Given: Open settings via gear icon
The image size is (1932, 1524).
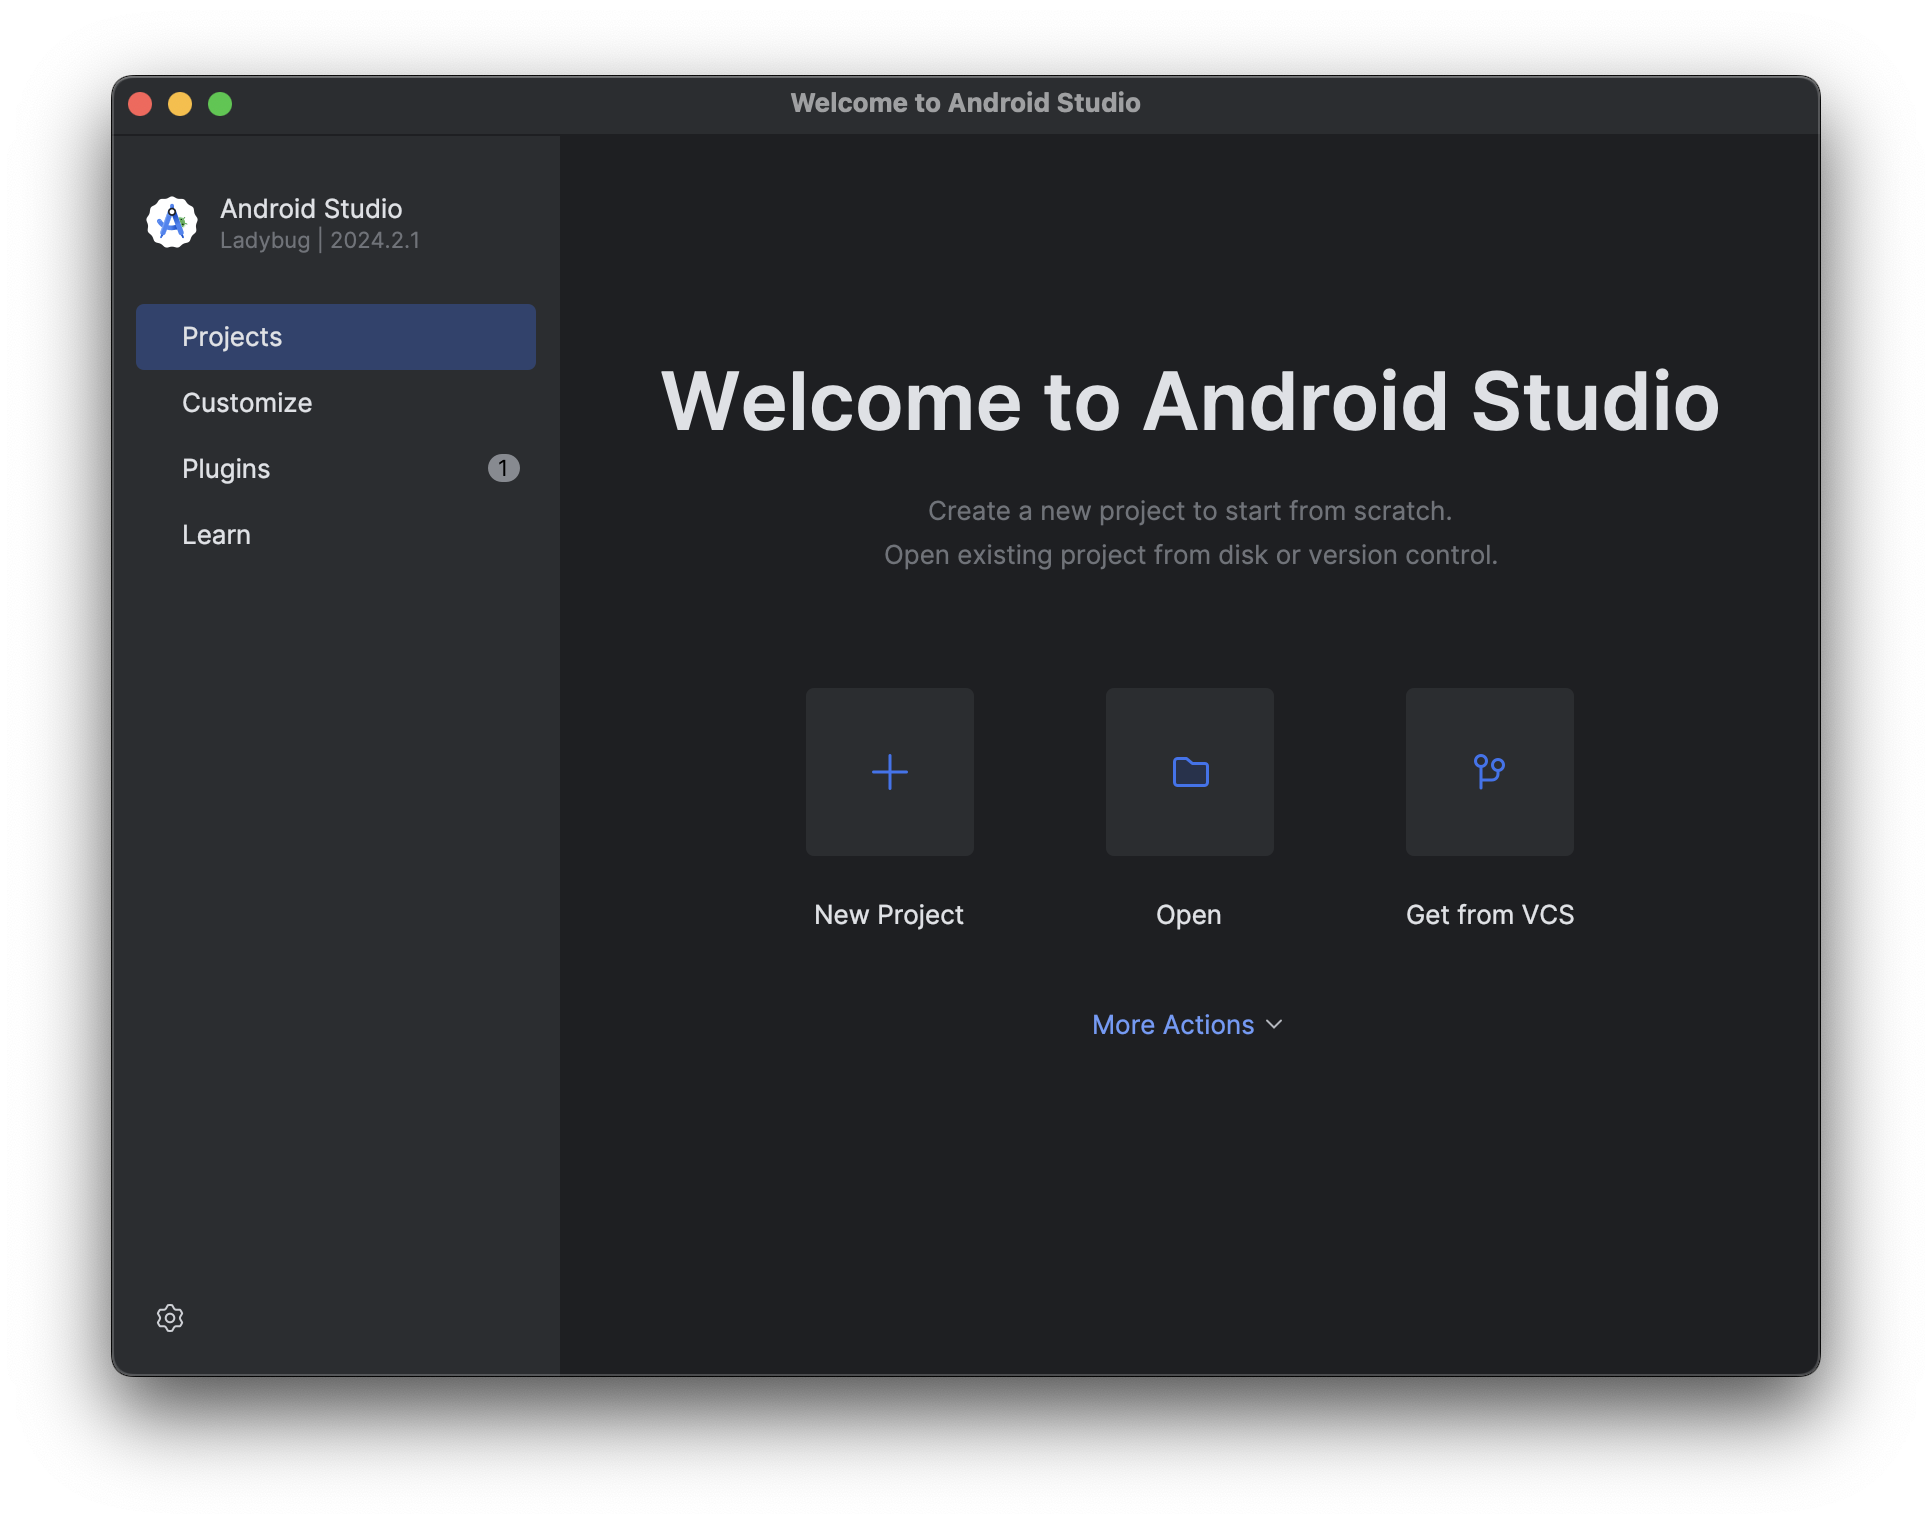Looking at the screenshot, I should pyautogui.click(x=170, y=1318).
